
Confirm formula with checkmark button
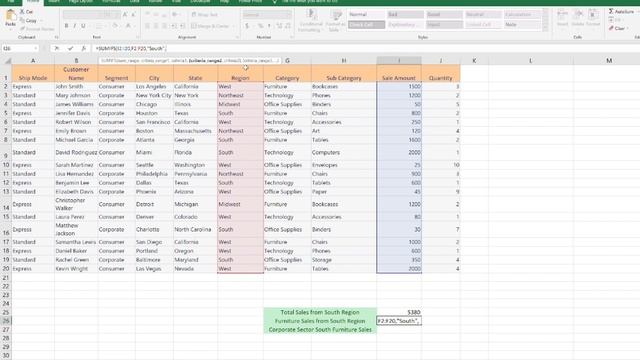tap(70, 48)
